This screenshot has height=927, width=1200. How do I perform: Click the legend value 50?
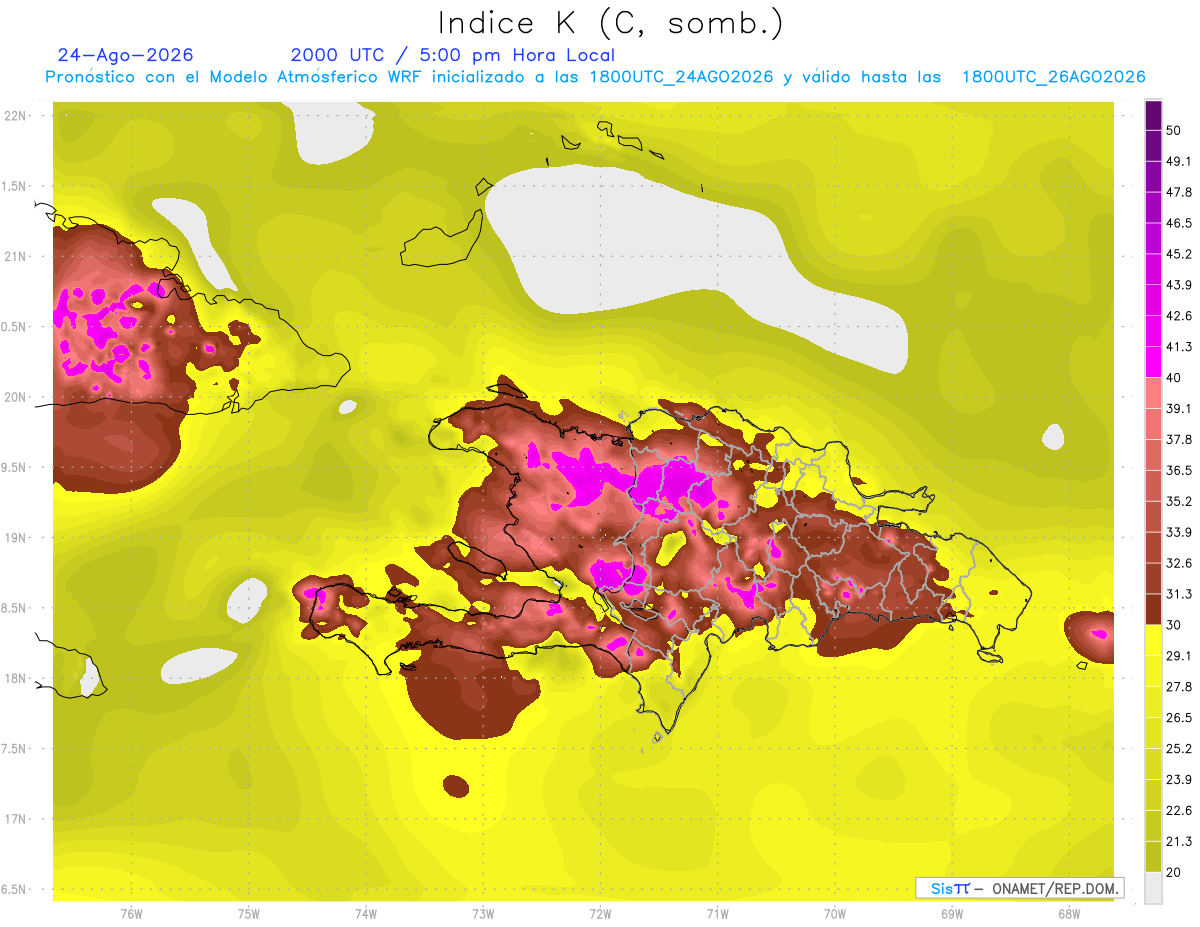point(1175,130)
